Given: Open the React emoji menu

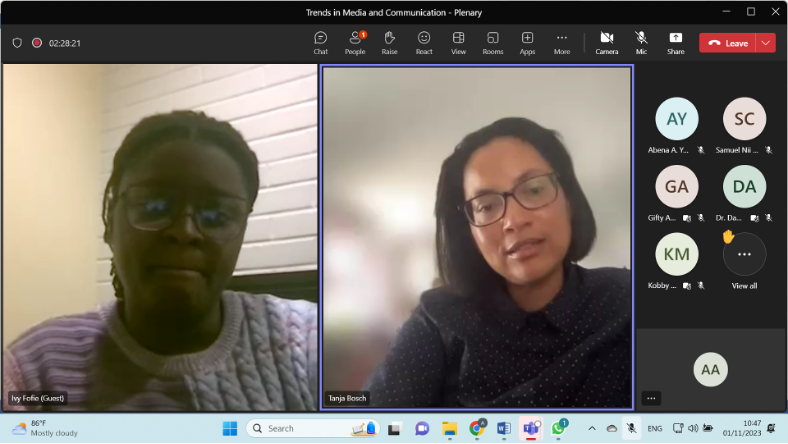Looking at the screenshot, I should click(424, 42).
